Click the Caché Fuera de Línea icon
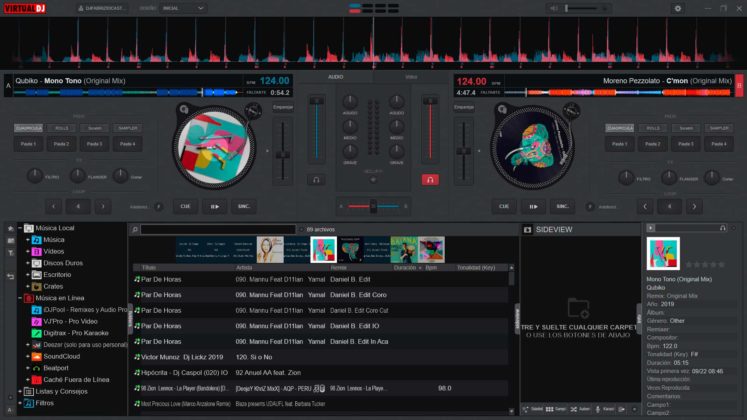Viewport: 747px width, 420px height. [36, 380]
